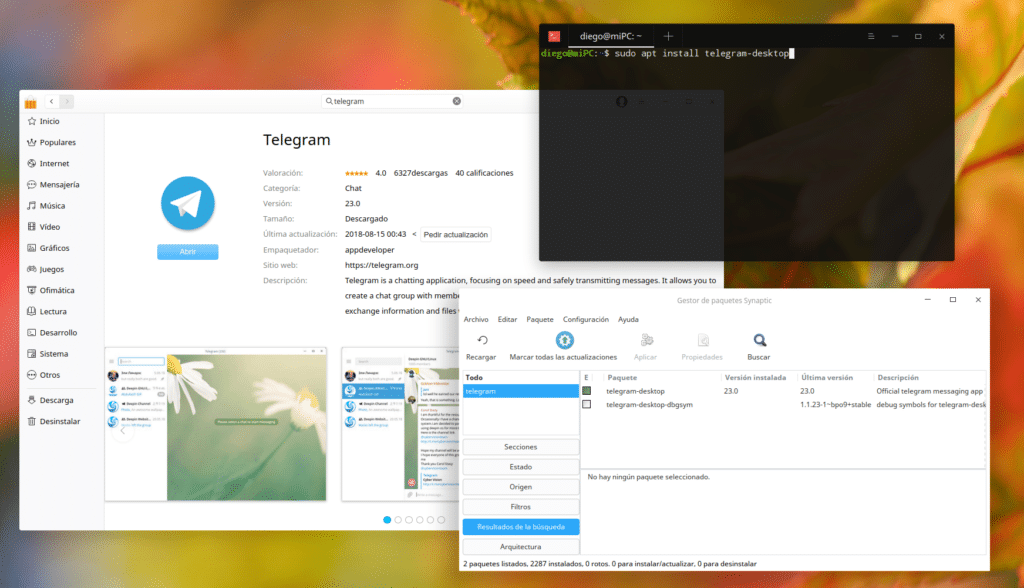
Task: Open the Configuración menu in Synaptic
Action: coord(586,319)
